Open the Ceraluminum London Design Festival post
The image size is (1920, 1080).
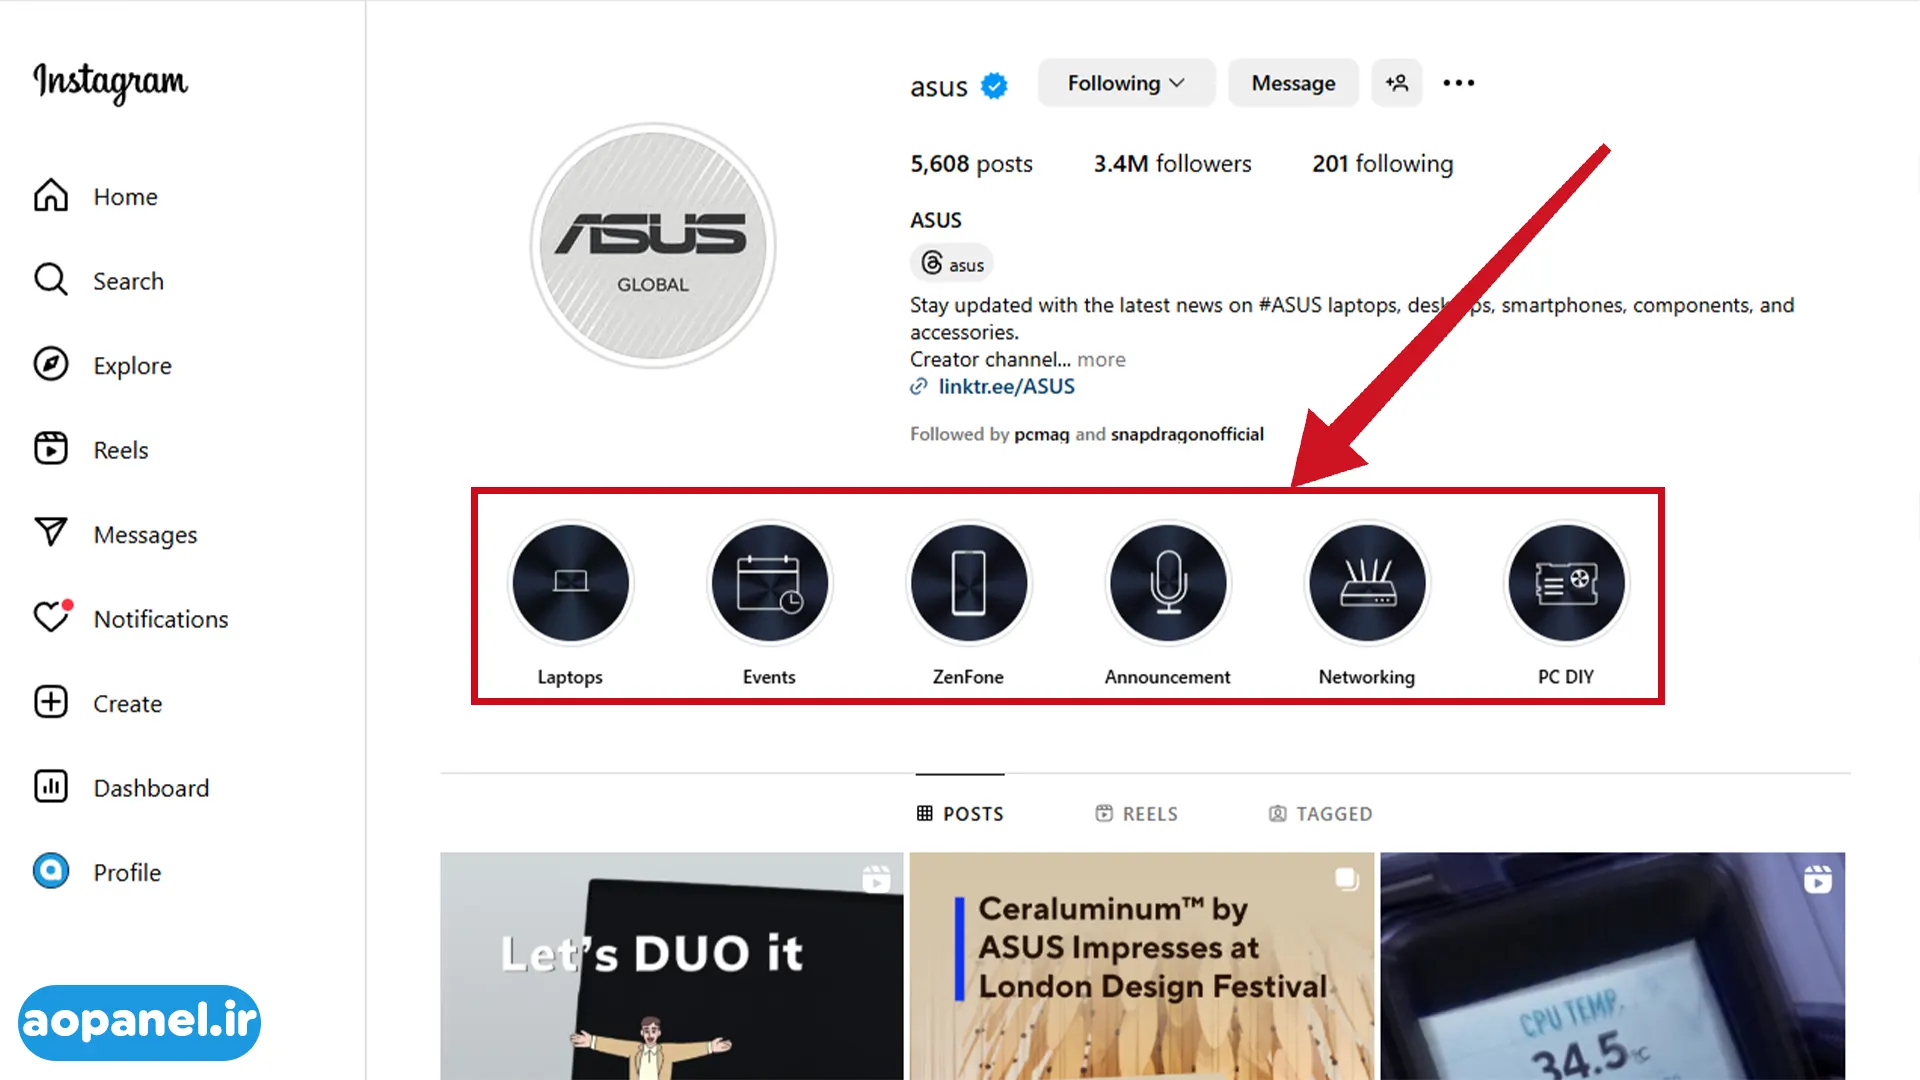click(x=1142, y=966)
